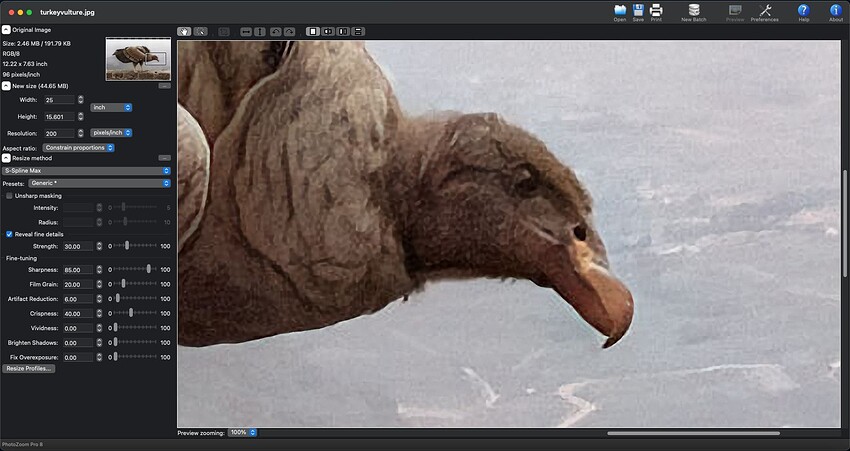Open an image with the Open icon
Screen dimensions: 850x451
[620, 10]
